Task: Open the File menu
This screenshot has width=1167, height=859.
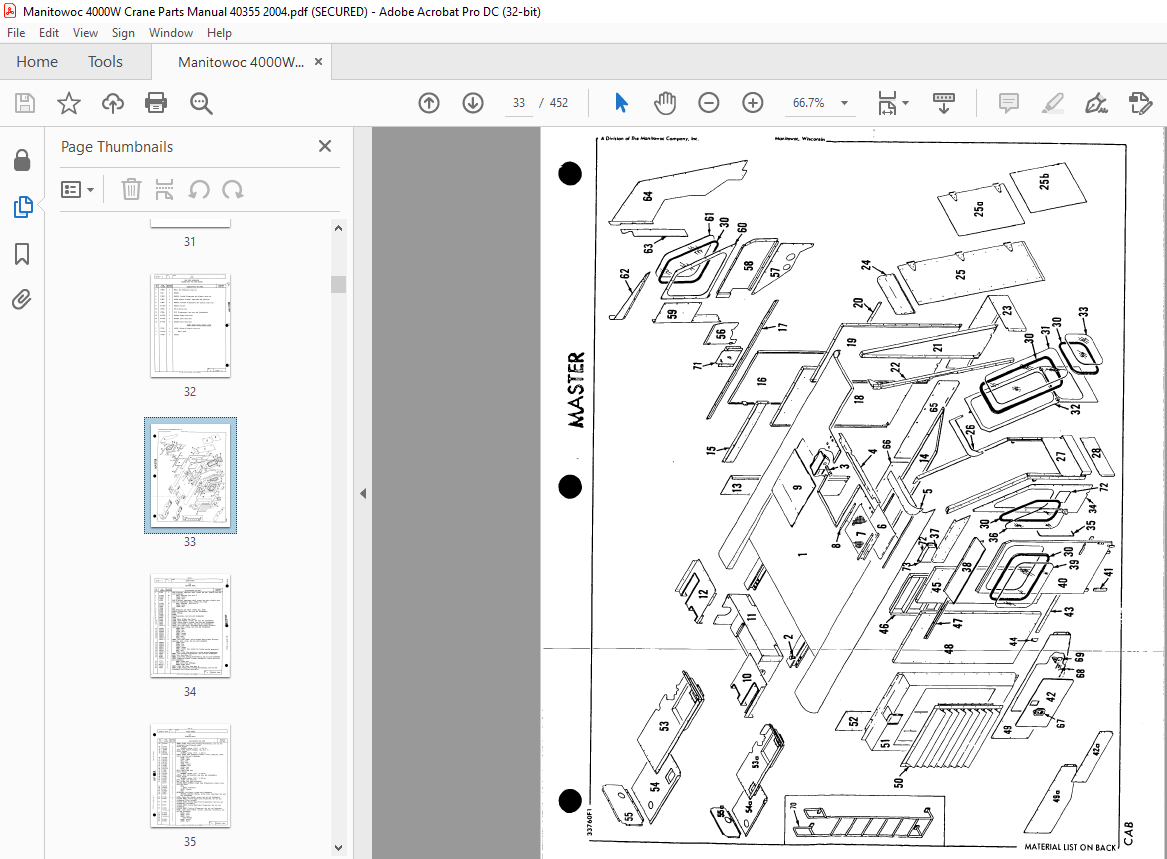Action: pos(16,33)
